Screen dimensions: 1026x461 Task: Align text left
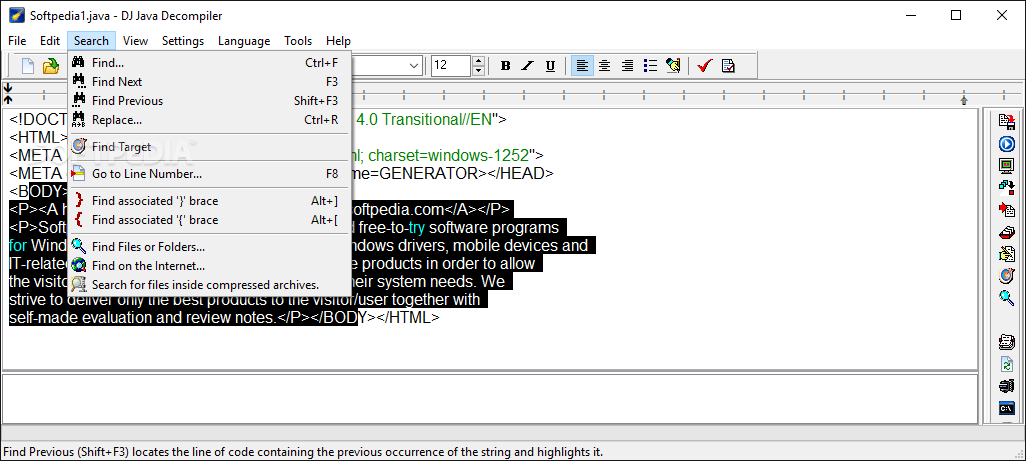coord(582,65)
